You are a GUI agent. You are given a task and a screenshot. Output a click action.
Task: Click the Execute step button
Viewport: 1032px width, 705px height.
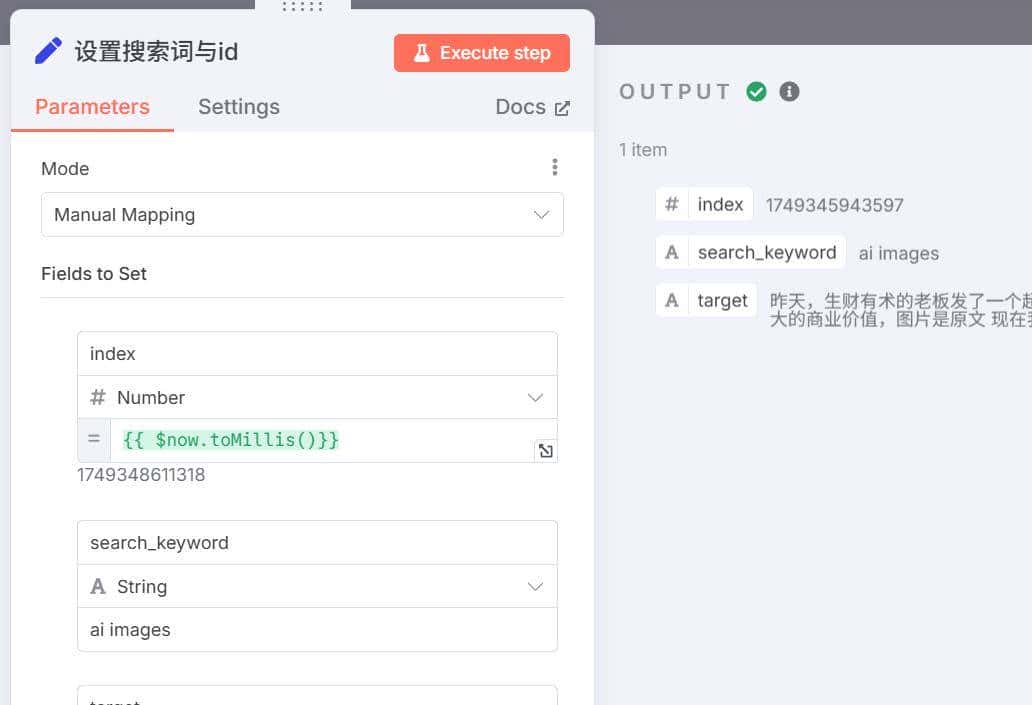(481, 52)
